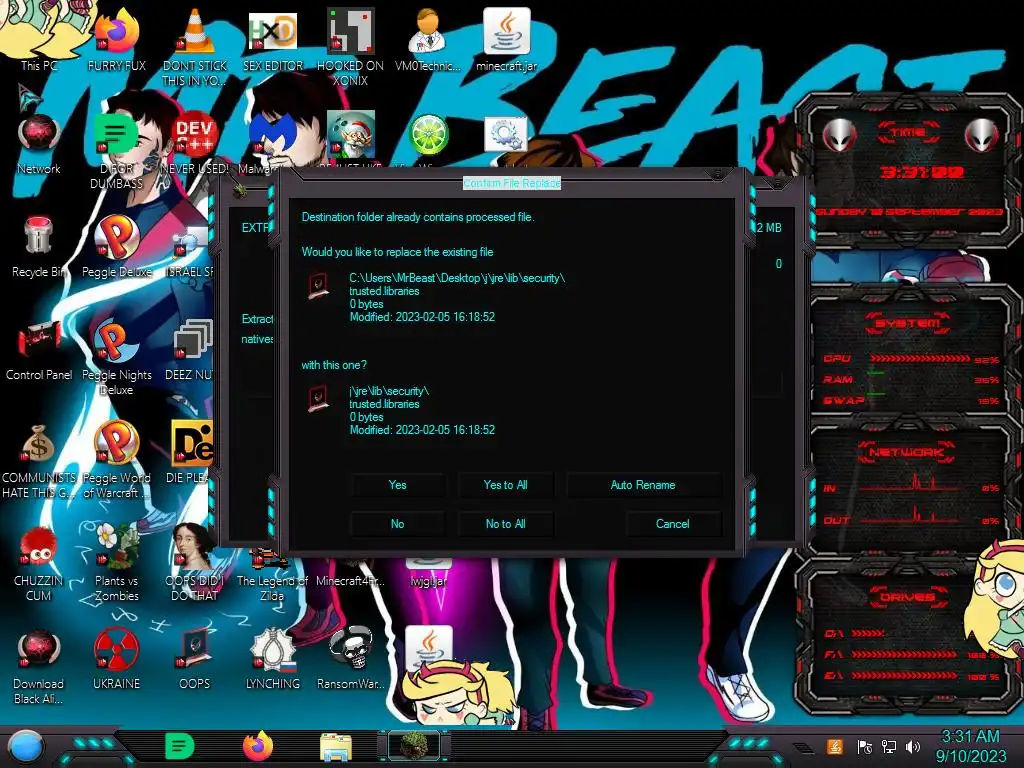
Task: Launch Peggle Deluxe from desktop
Action: 116,247
